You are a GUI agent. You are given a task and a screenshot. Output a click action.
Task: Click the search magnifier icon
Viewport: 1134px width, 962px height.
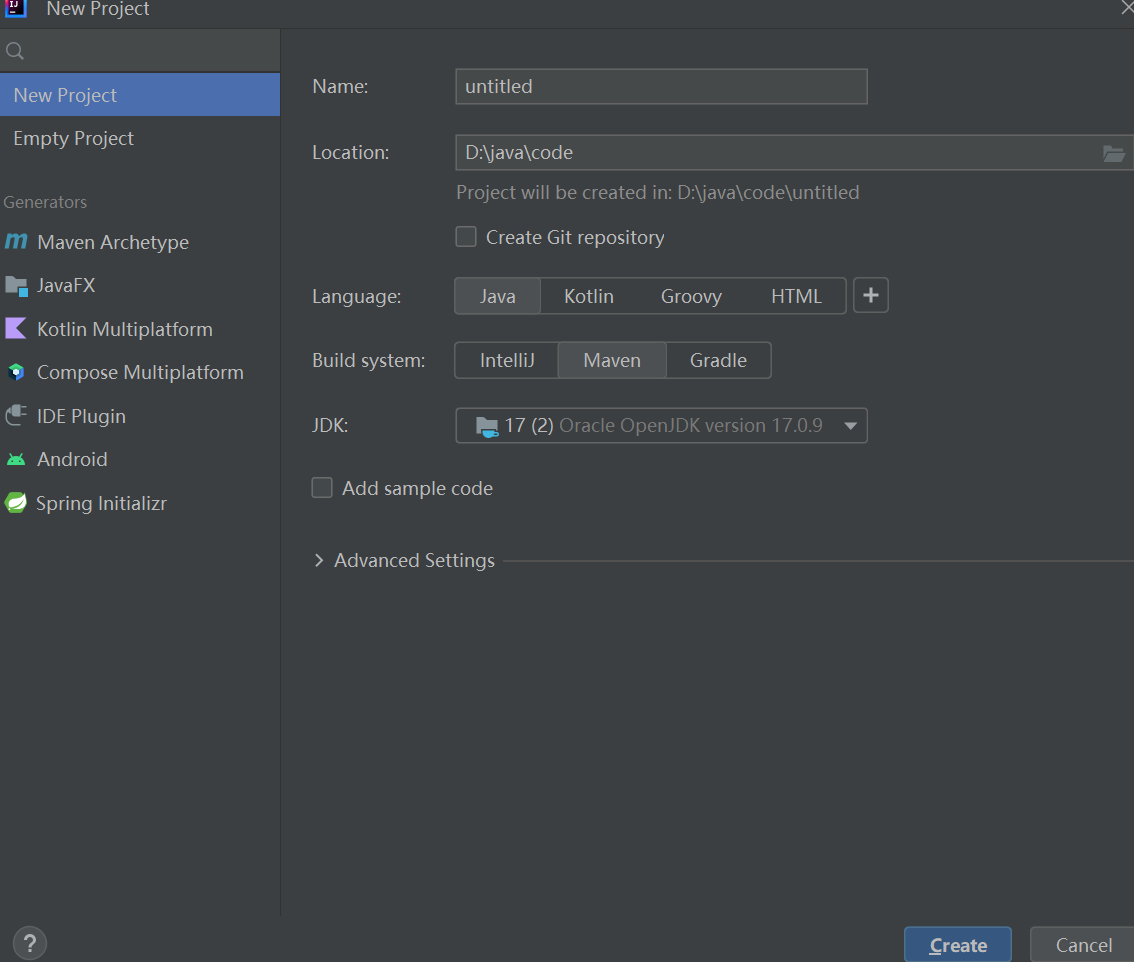click(14, 51)
